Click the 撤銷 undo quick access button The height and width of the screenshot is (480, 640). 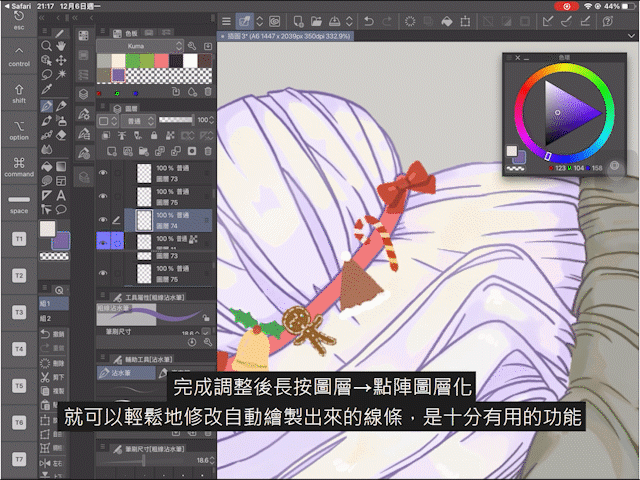coord(53,334)
